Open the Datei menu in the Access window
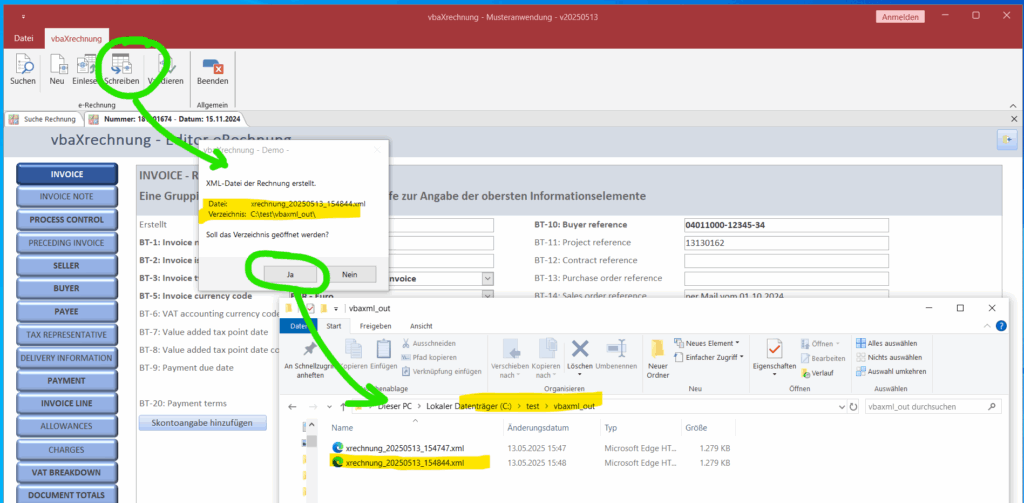 [24, 39]
